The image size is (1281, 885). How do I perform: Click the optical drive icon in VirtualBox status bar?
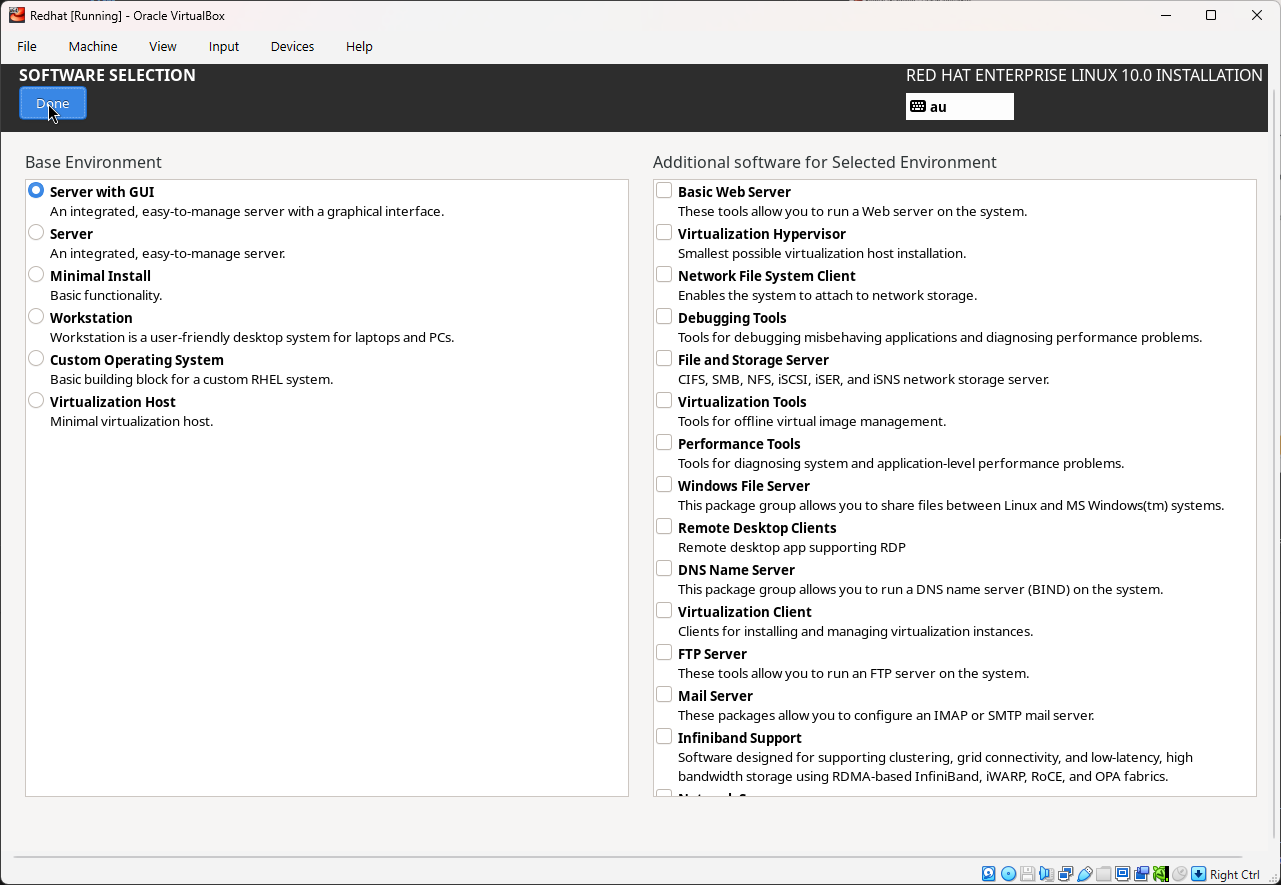click(1008, 873)
